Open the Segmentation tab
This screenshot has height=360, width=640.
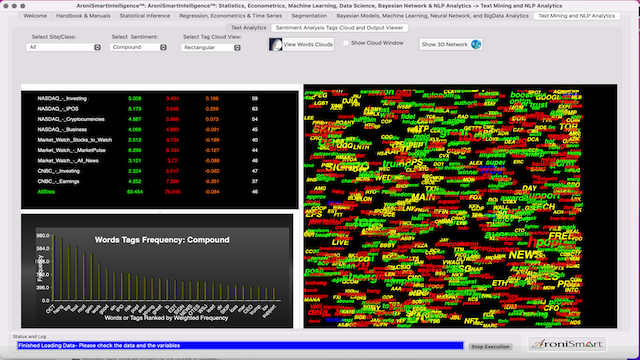click(309, 16)
